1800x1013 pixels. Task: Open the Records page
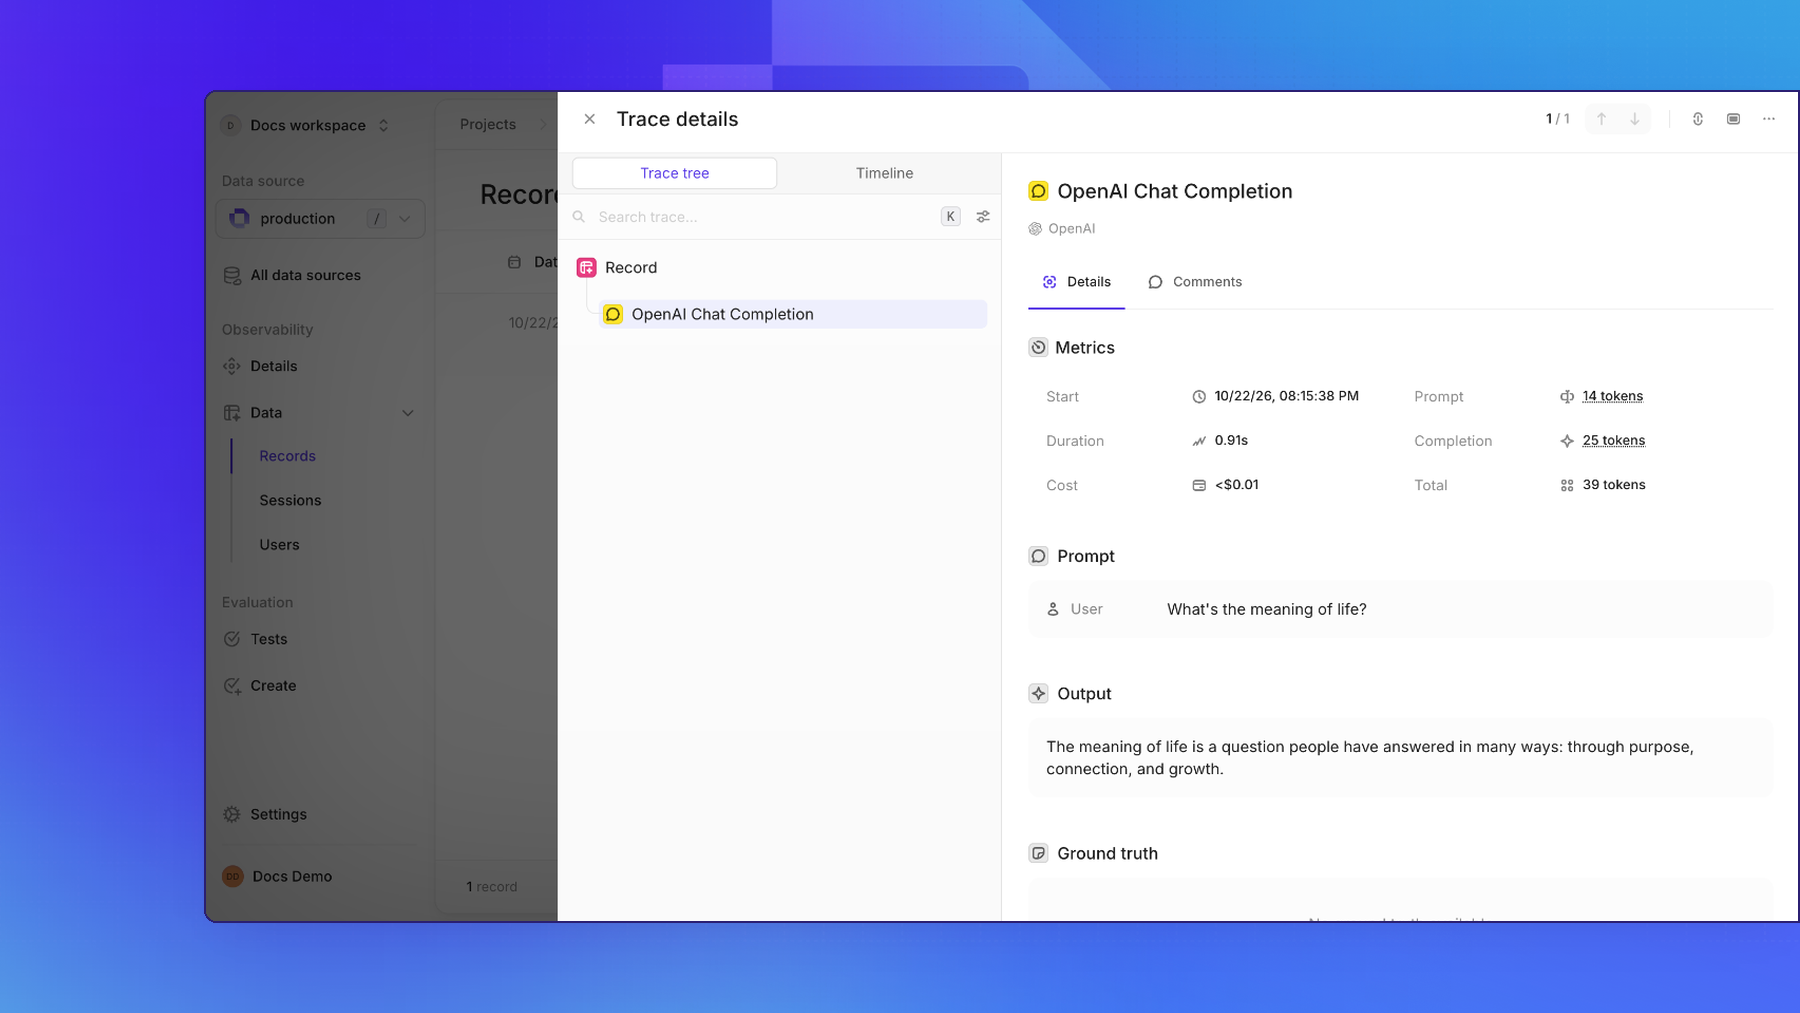[x=287, y=456]
